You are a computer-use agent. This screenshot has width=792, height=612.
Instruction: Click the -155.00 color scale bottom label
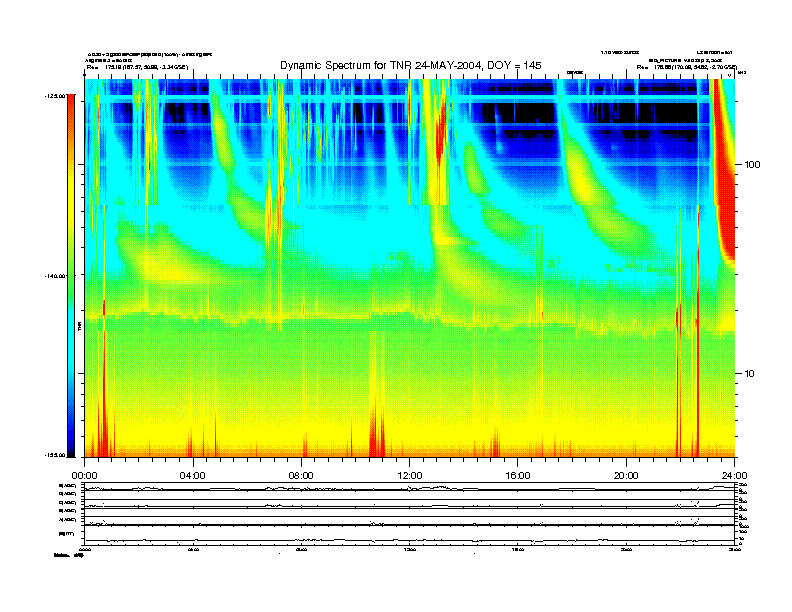click(56, 455)
